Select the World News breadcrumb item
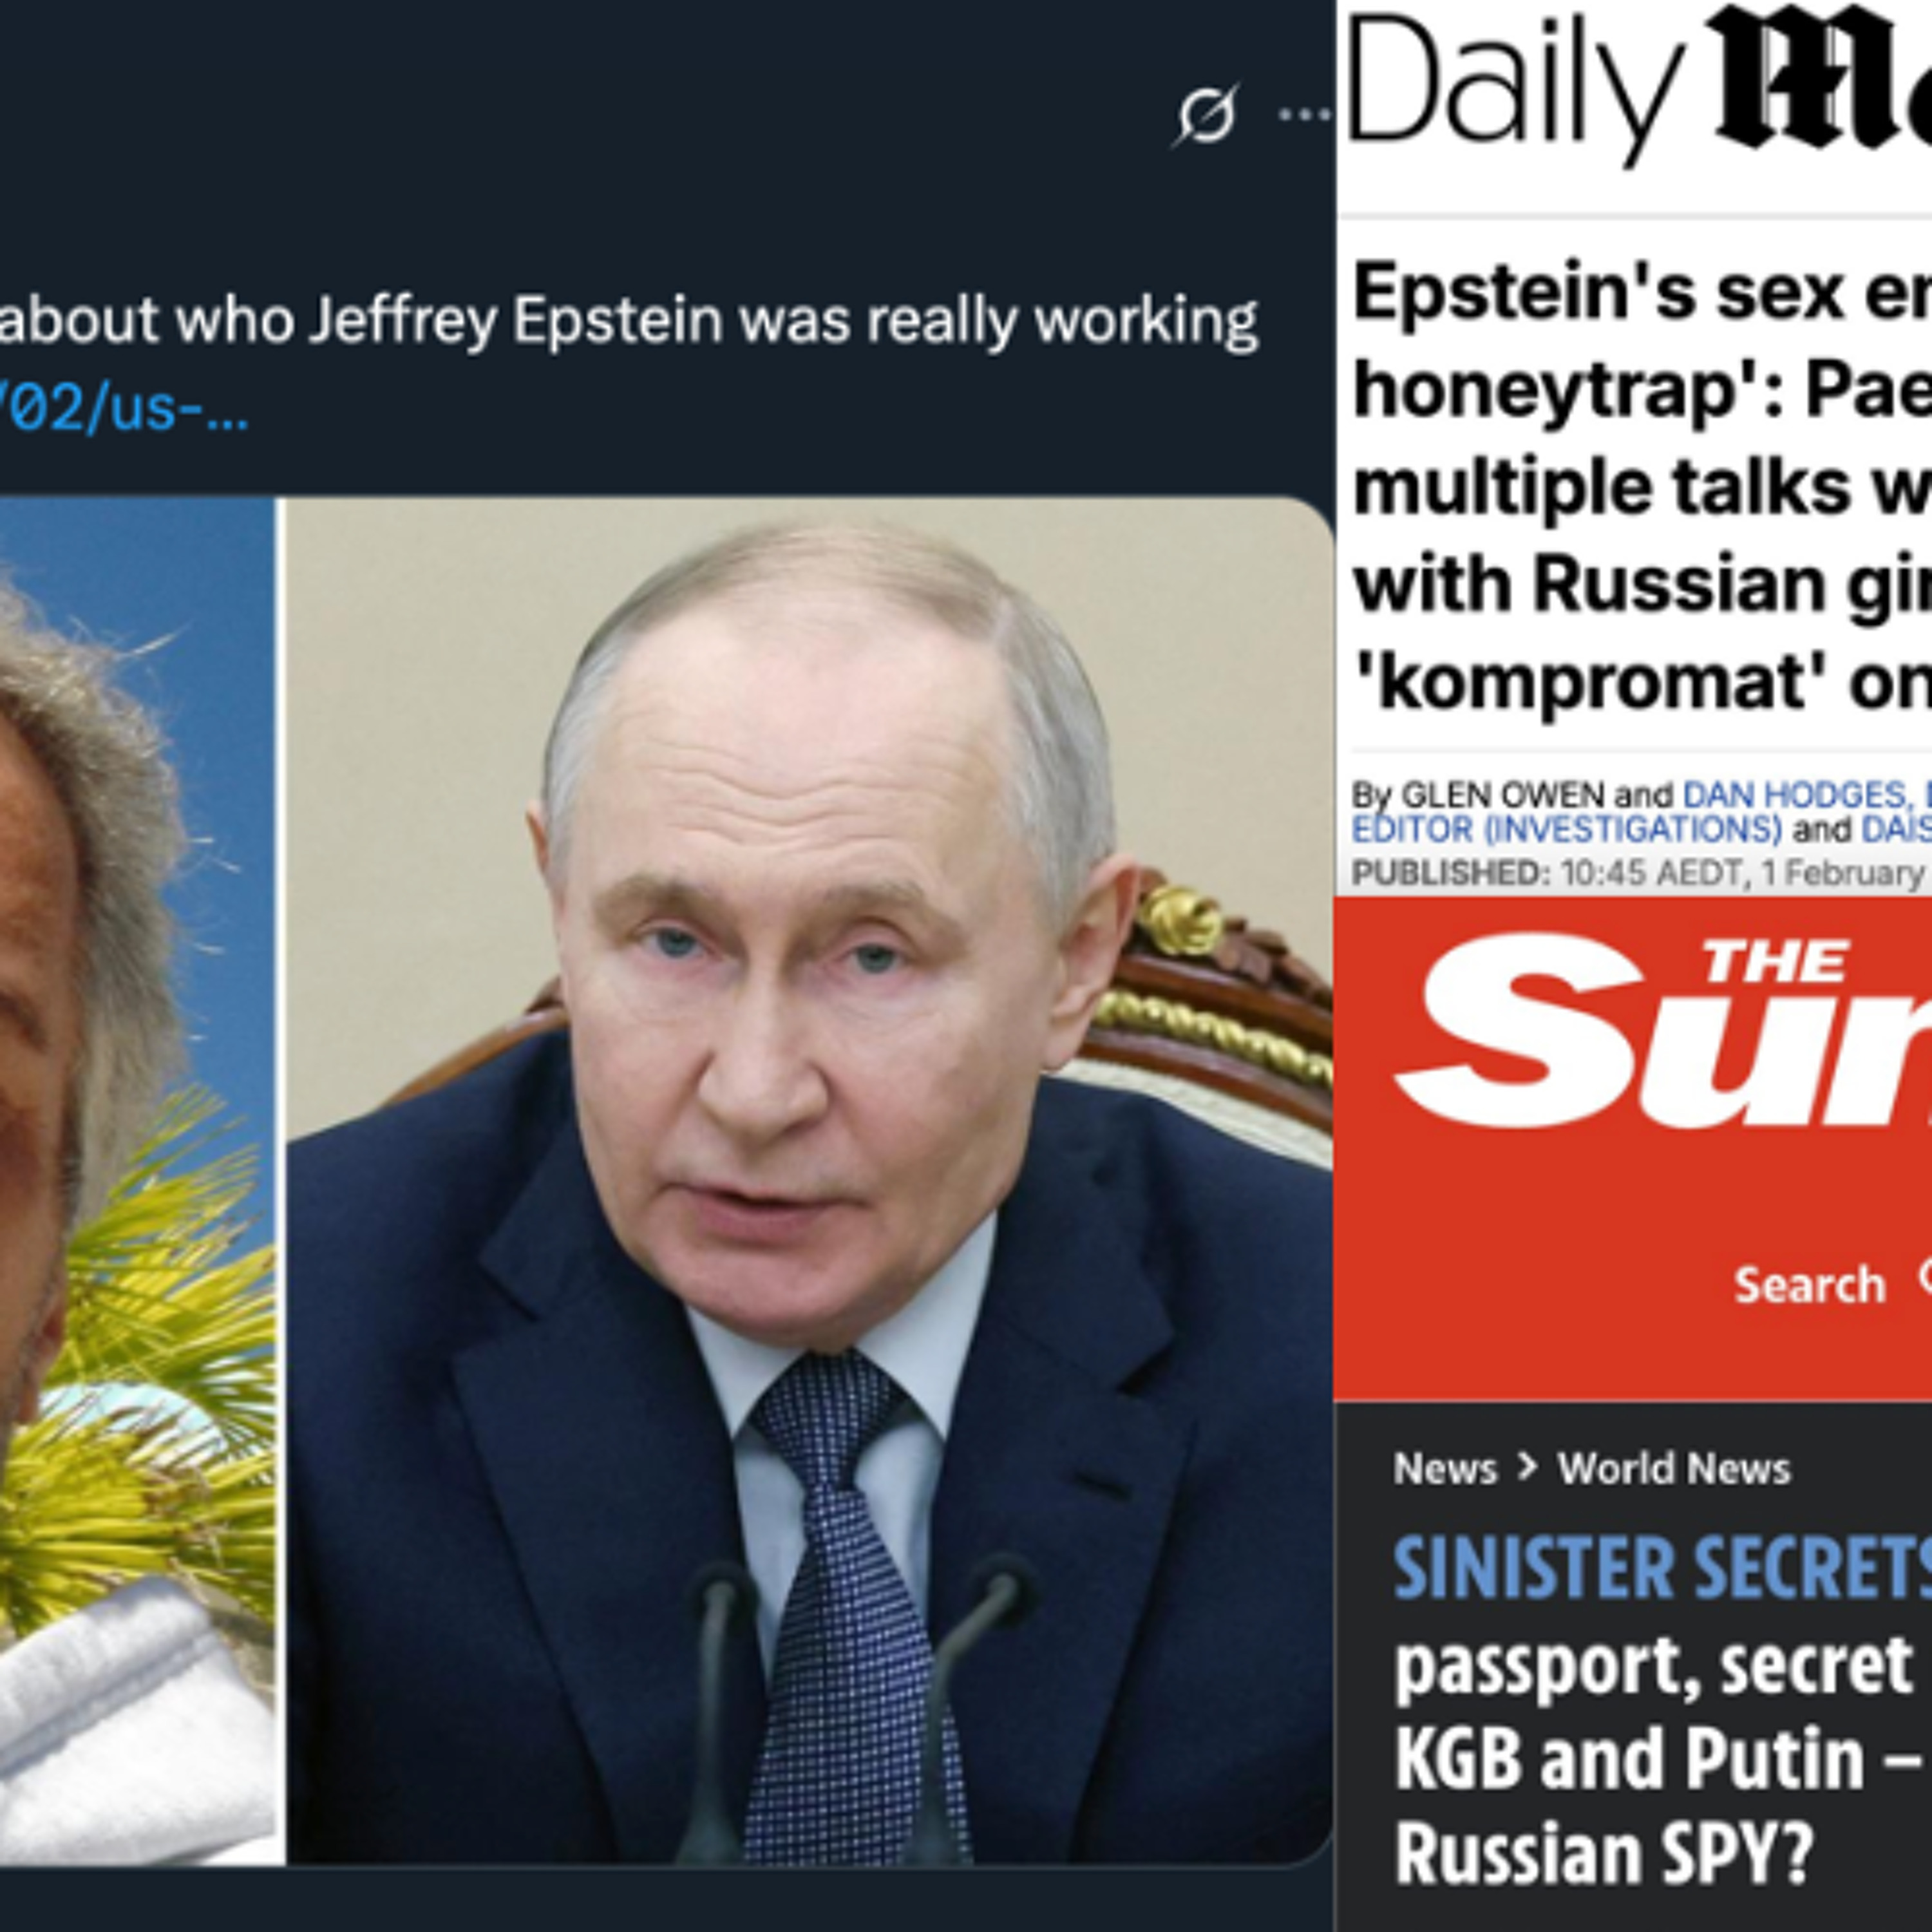The image size is (1932, 1932). [x=1674, y=1469]
